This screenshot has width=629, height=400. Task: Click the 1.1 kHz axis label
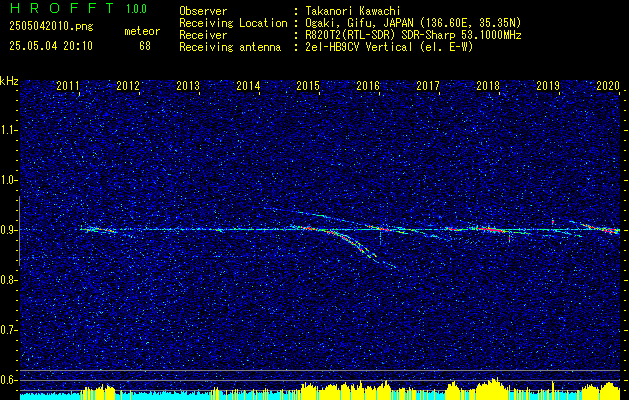8,130
